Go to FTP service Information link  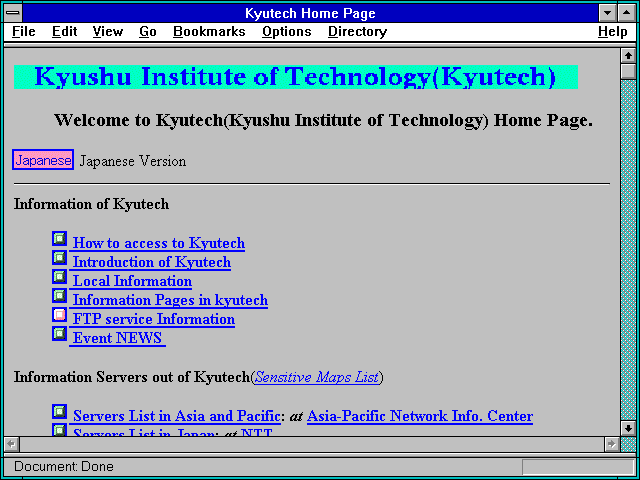pos(154,319)
